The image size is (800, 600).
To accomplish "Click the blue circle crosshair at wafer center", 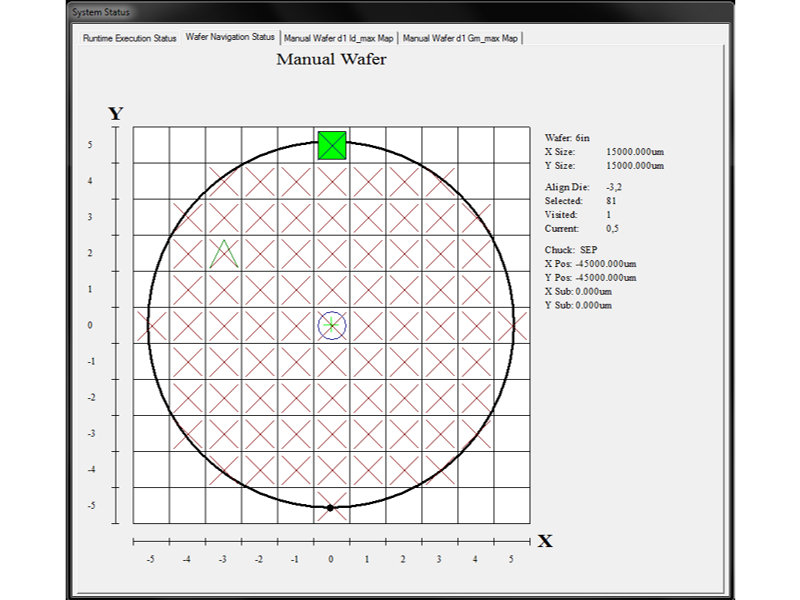I will click(x=332, y=325).
